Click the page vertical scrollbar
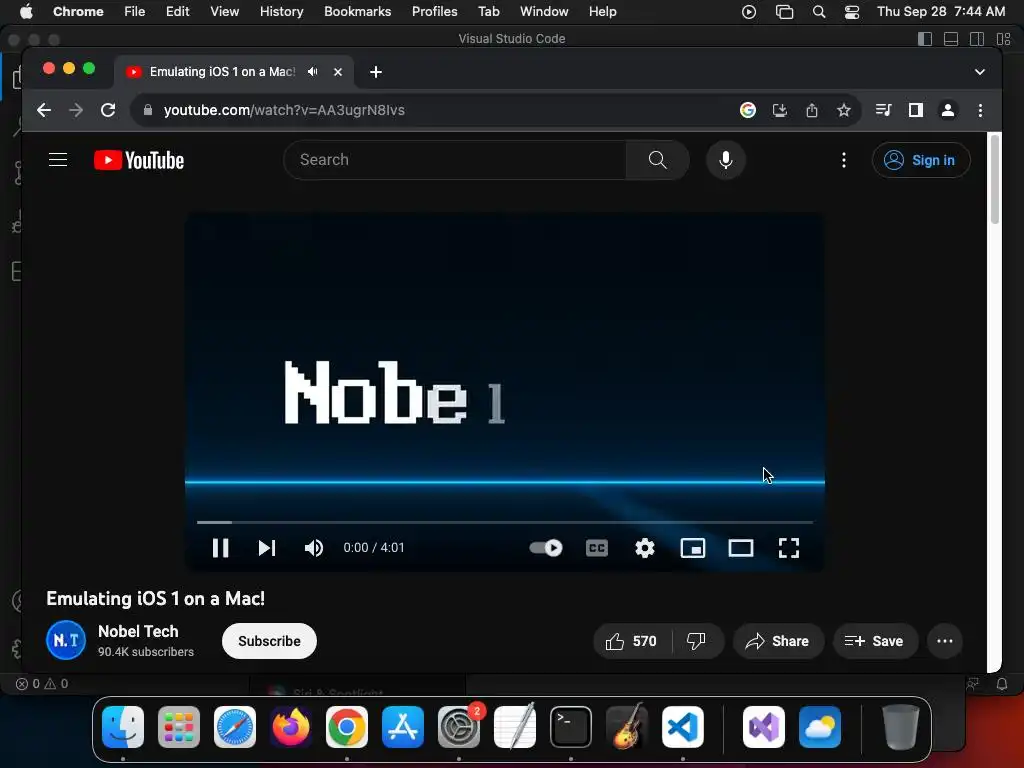Image resolution: width=1024 pixels, height=768 pixels. (x=995, y=181)
